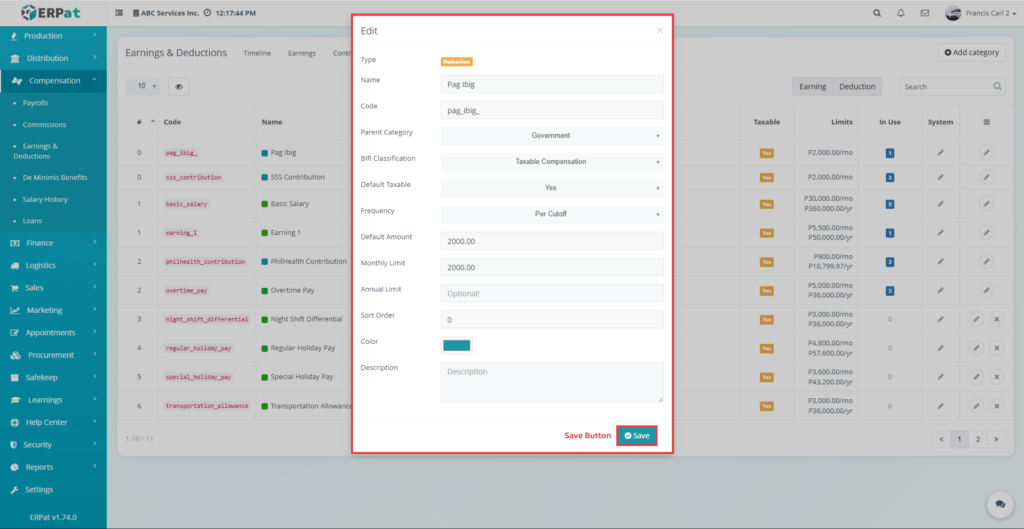Click the teal Color swatch
This screenshot has width=1024, height=529.
click(456, 345)
